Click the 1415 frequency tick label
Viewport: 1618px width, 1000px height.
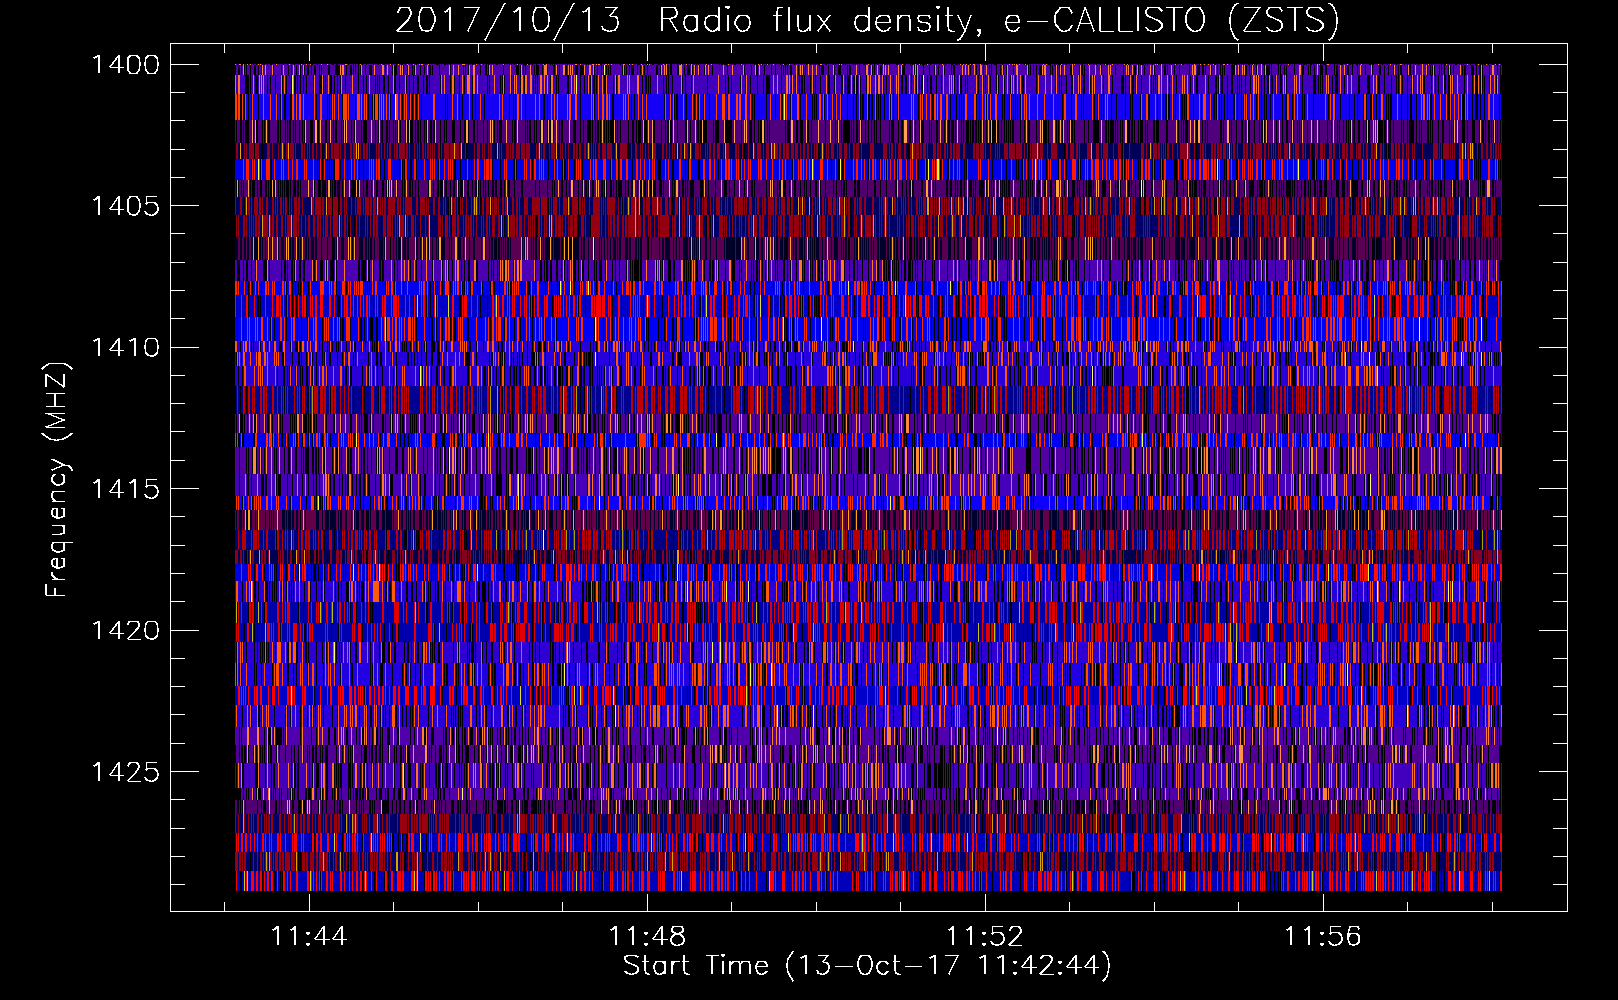(125, 489)
